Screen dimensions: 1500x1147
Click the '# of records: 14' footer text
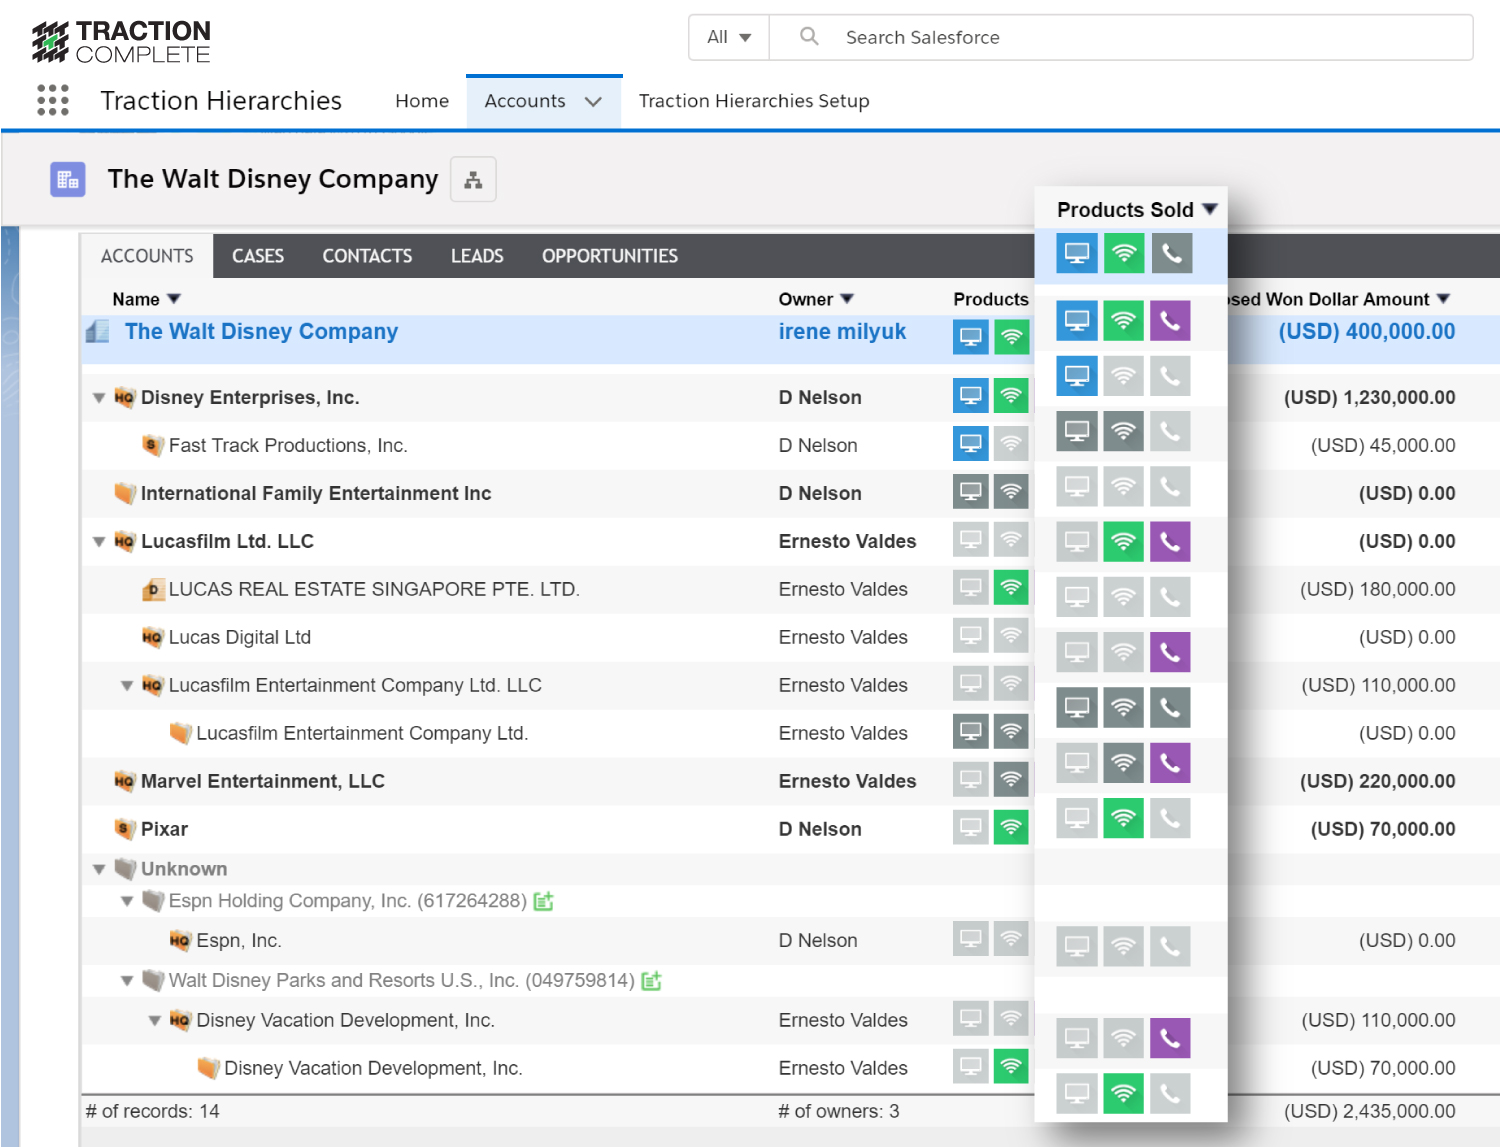(153, 1111)
